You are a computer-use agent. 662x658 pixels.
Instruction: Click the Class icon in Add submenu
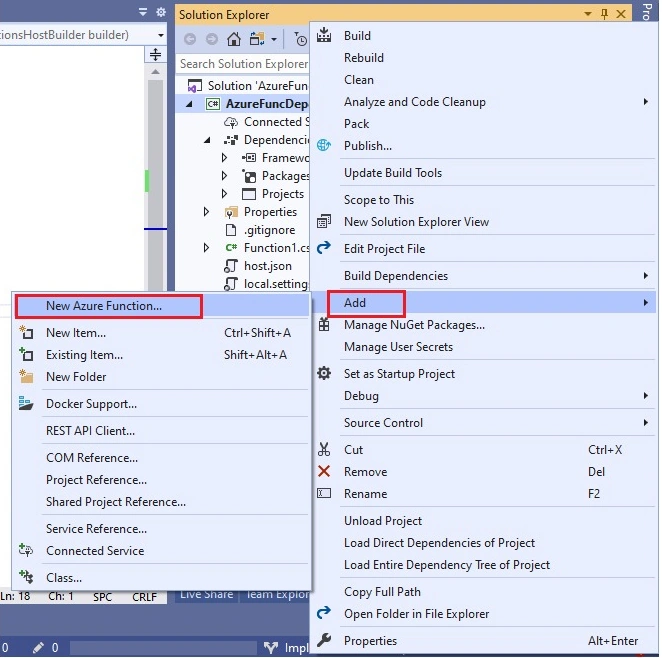[26, 577]
